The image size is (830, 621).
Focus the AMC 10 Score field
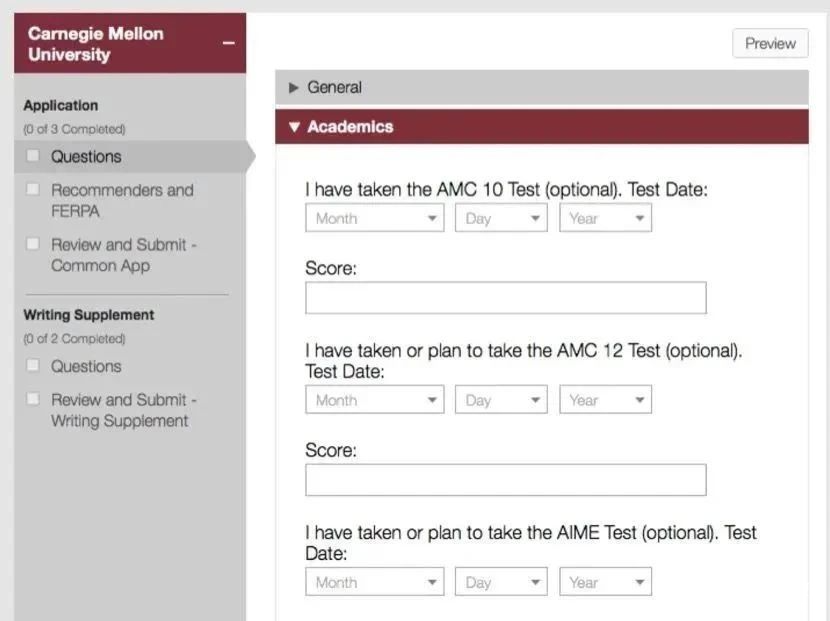(x=506, y=298)
